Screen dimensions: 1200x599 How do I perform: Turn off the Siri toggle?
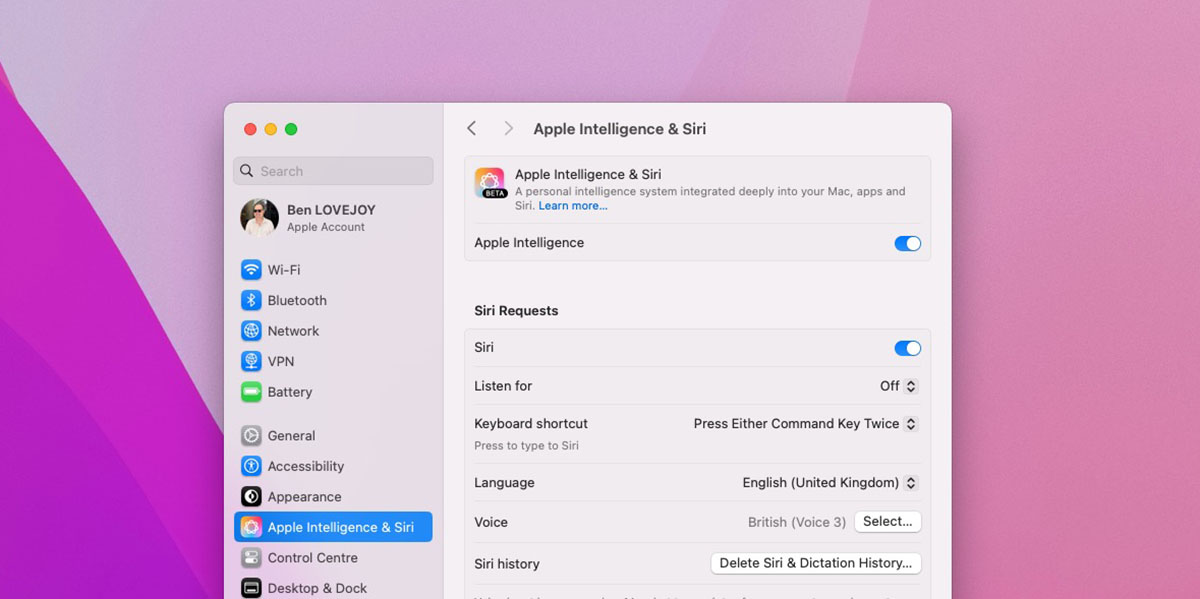(907, 348)
